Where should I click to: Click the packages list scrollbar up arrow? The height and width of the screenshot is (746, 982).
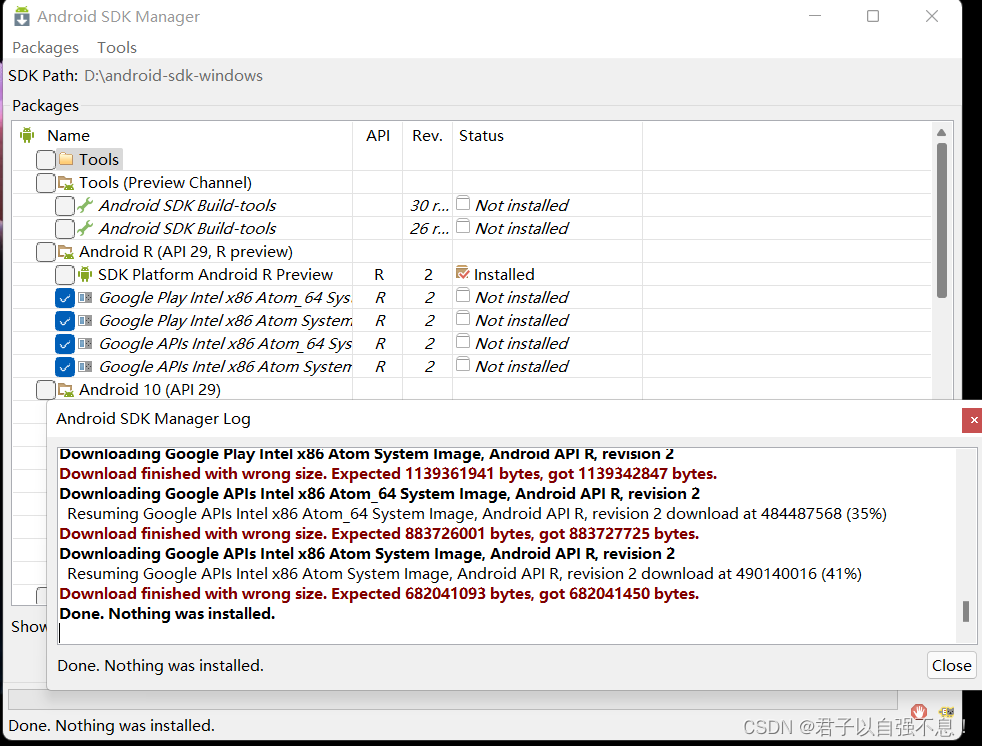(x=941, y=133)
